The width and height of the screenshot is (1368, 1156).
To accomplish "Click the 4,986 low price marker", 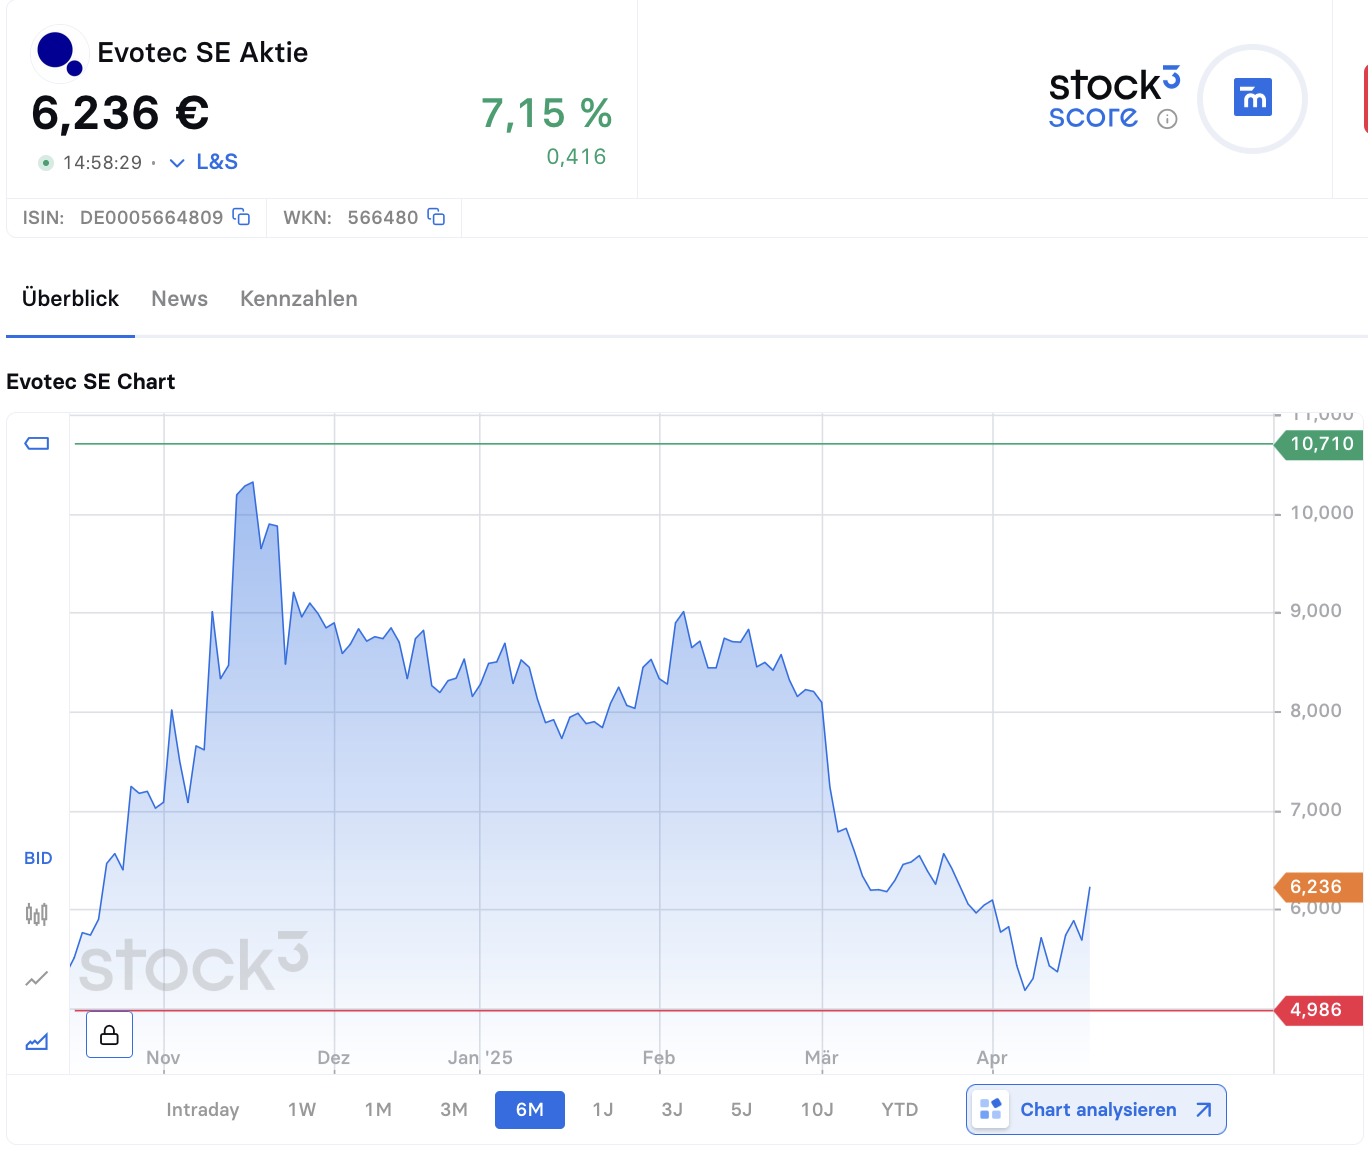I will (1319, 1010).
